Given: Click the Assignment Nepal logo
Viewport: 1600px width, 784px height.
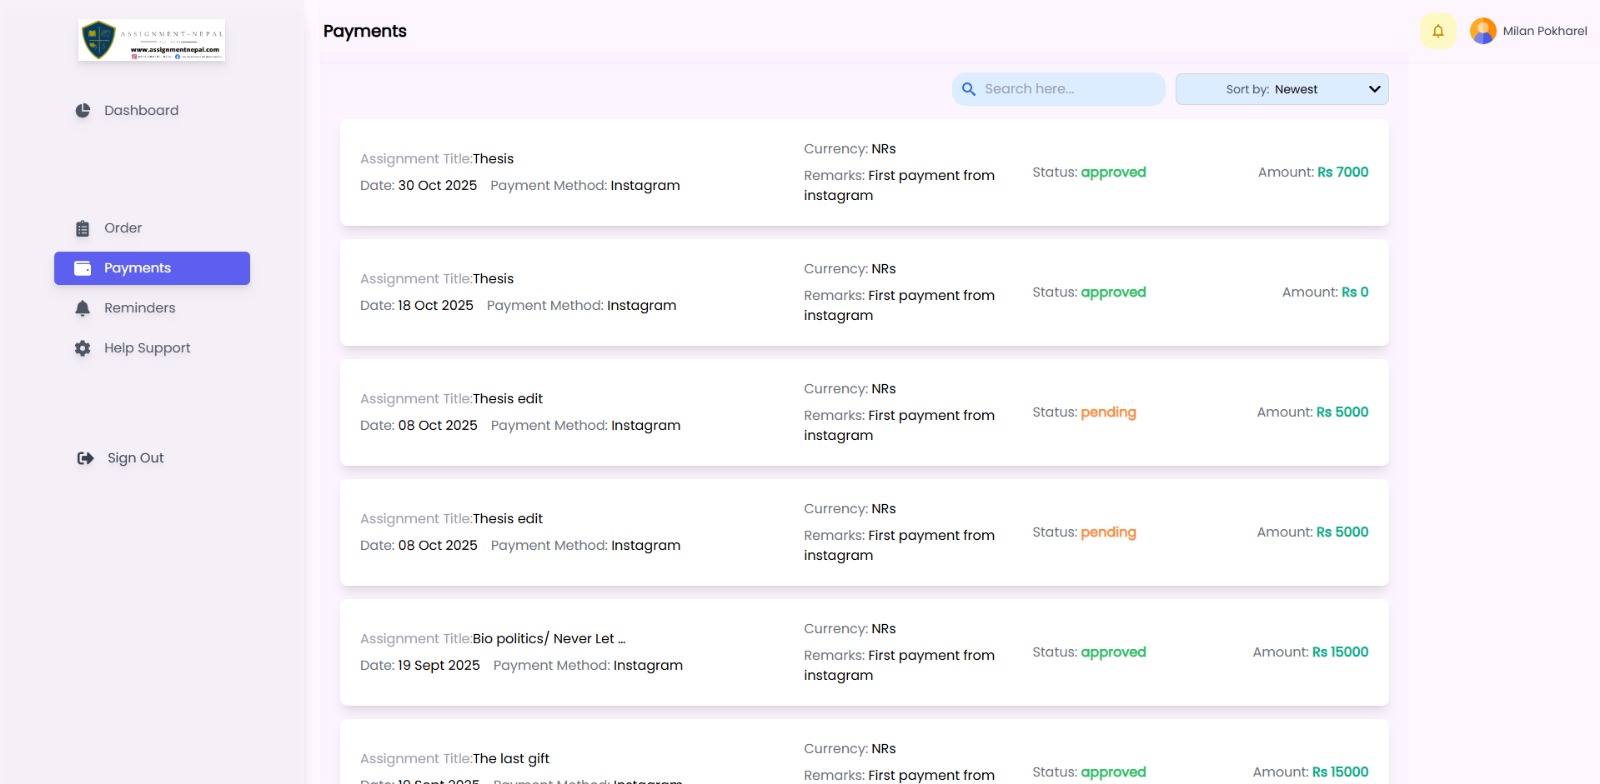Looking at the screenshot, I should pos(151,40).
